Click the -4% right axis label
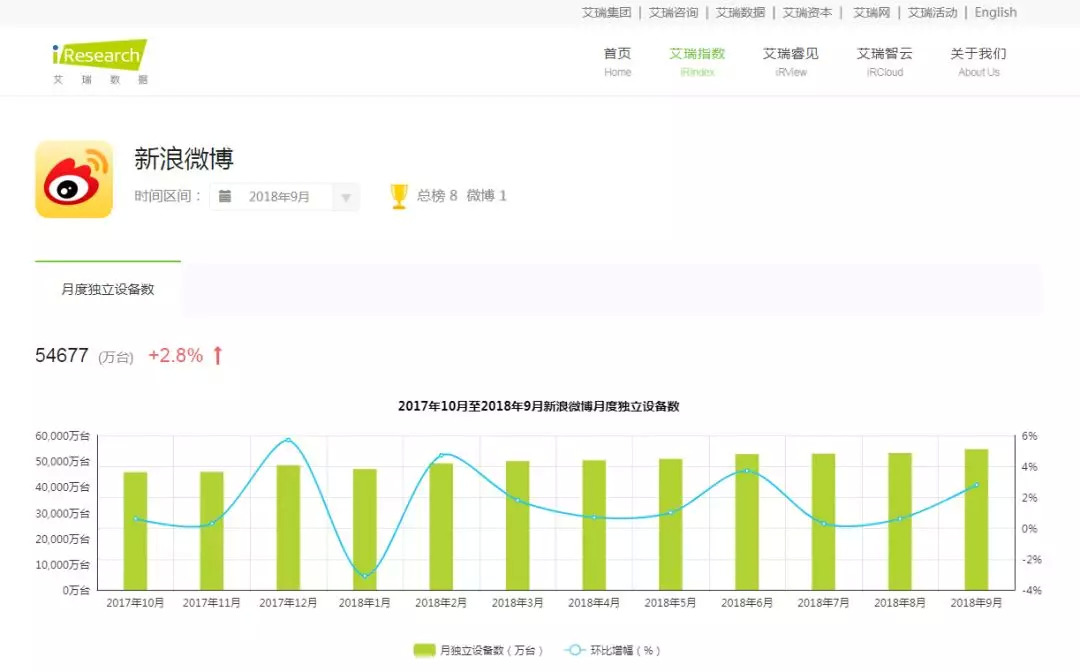The width and height of the screenshot is (1080, 672). pos(1031,590)
